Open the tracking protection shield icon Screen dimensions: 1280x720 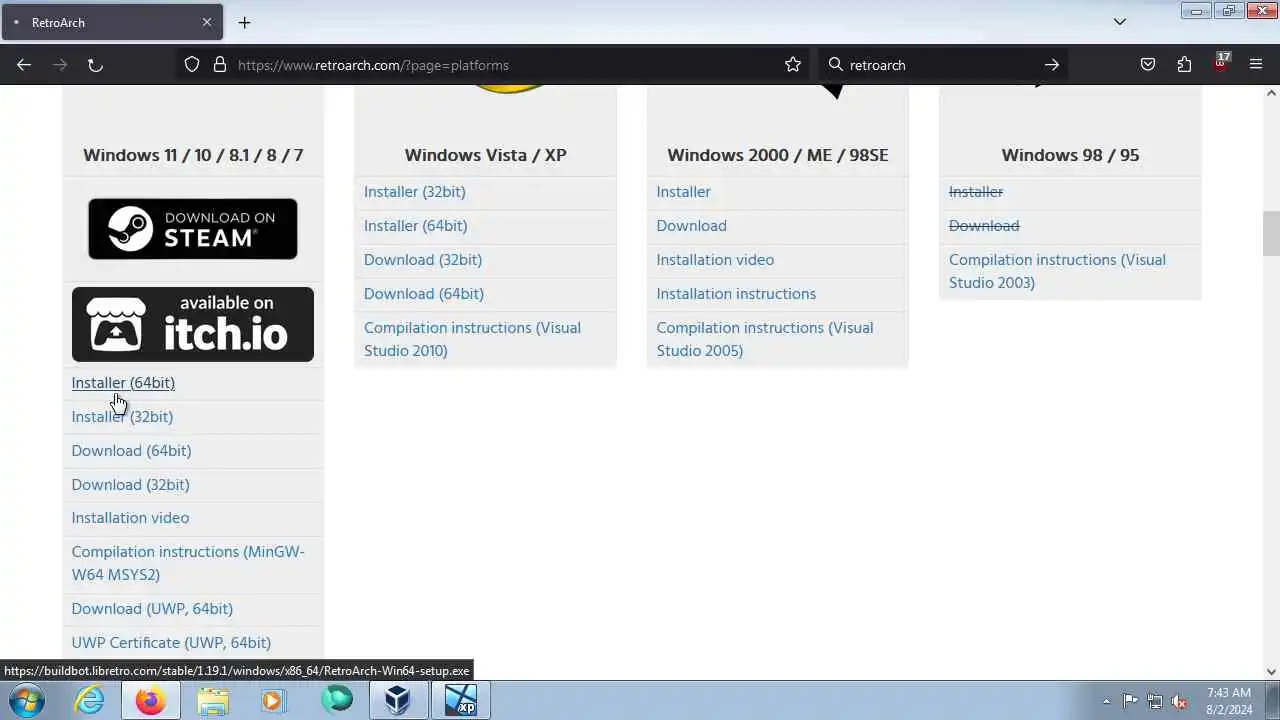192,65
